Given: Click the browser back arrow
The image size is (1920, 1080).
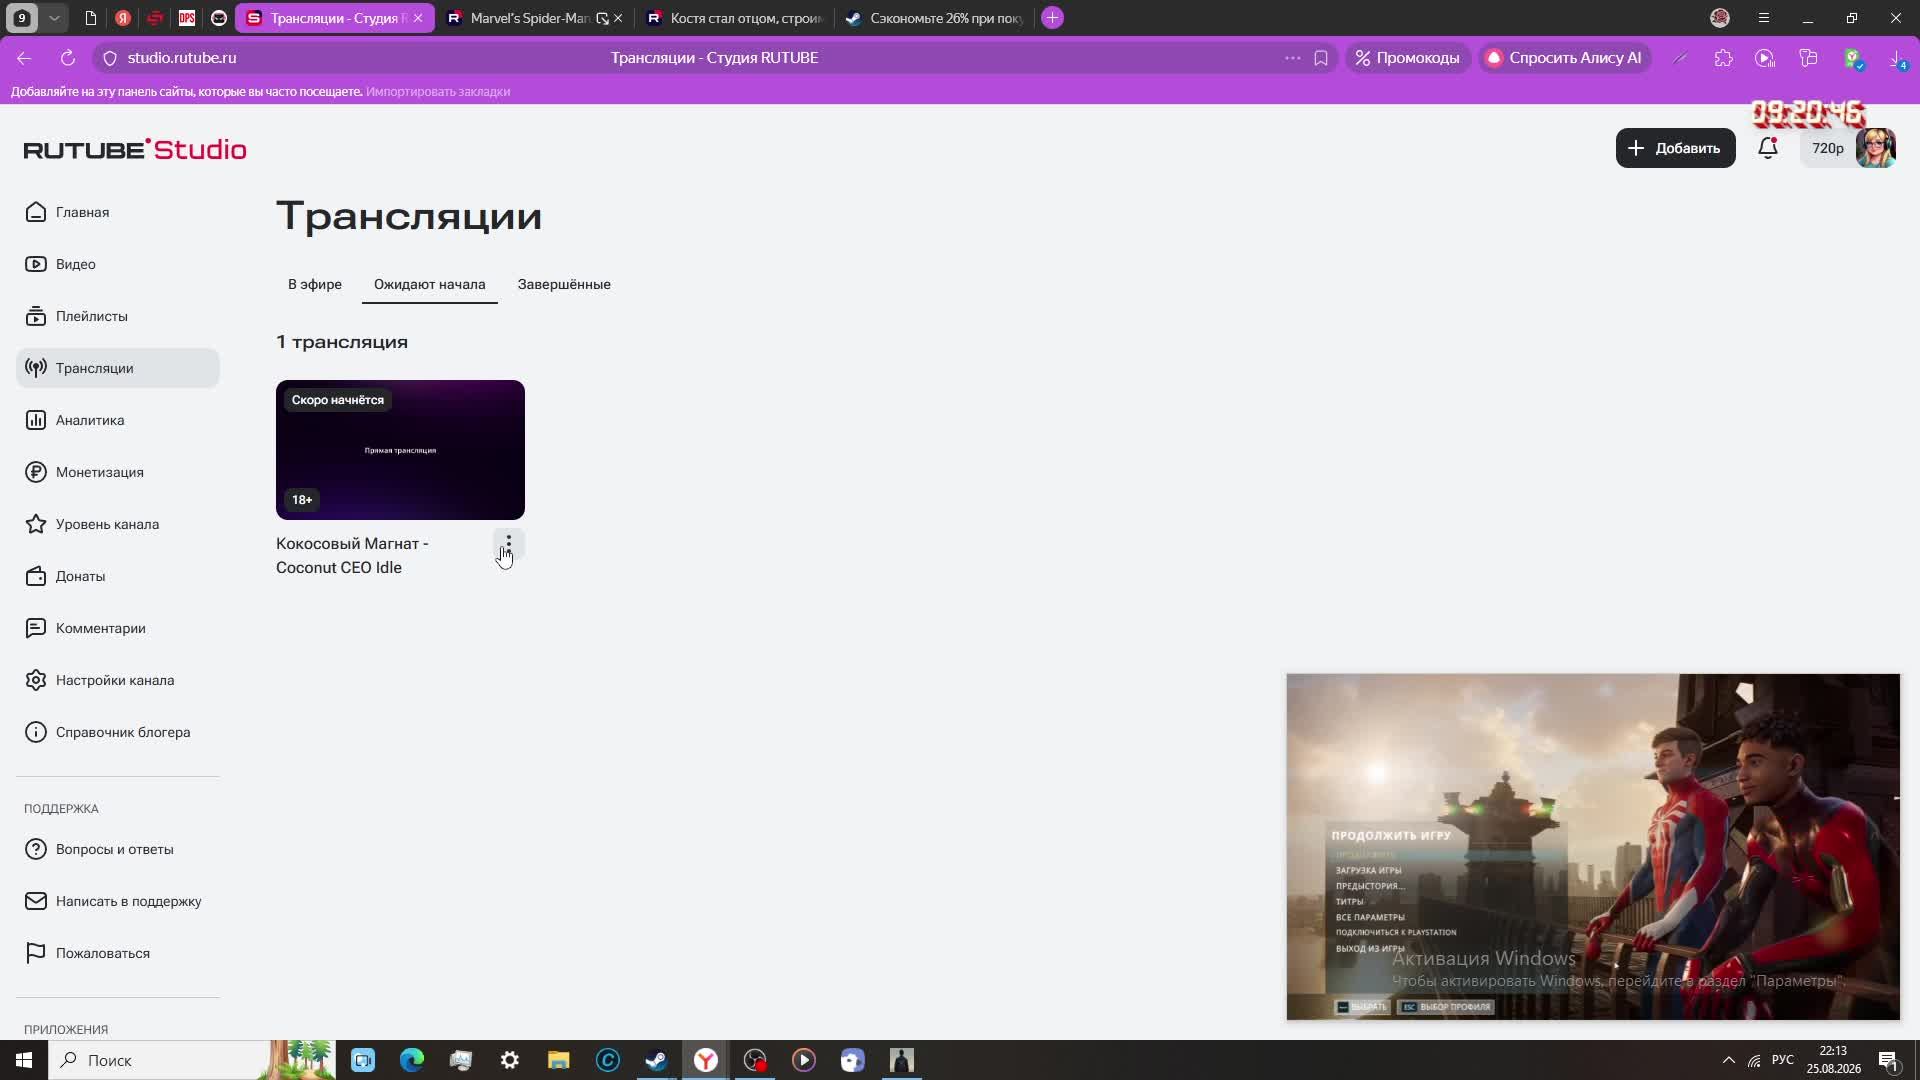Looking at the screenshot, I should click(24, 58).
